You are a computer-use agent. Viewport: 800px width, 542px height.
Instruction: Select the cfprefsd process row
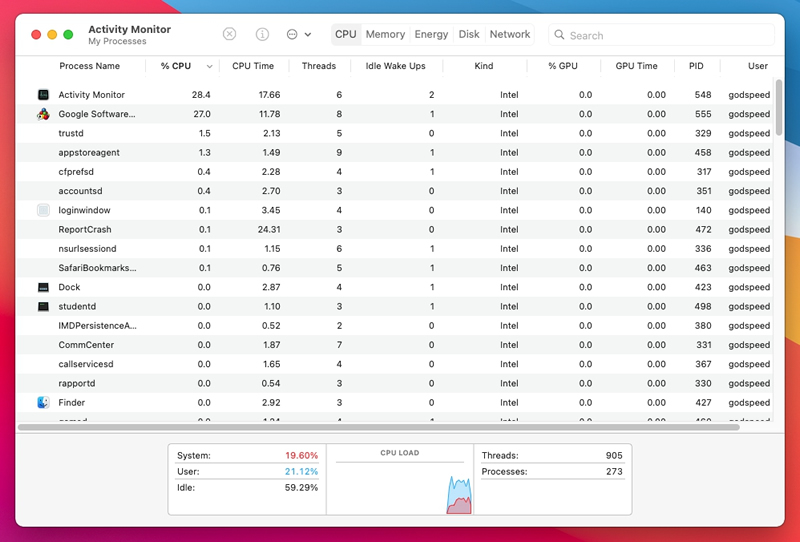[394, 171]
